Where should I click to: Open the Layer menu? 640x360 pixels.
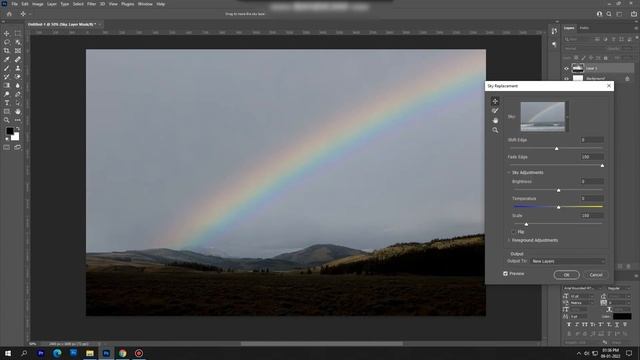pos(52,4)
